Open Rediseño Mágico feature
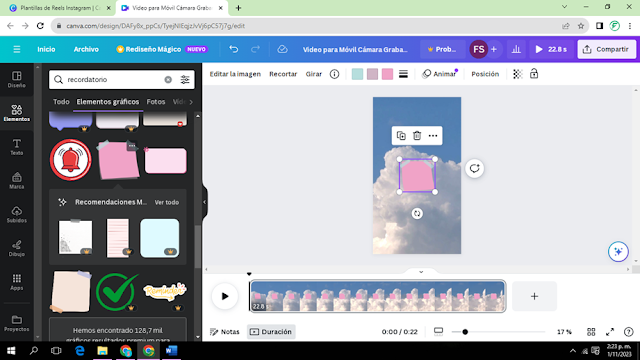640x360 pixels. pyautogui.click(x=162, y=49)
